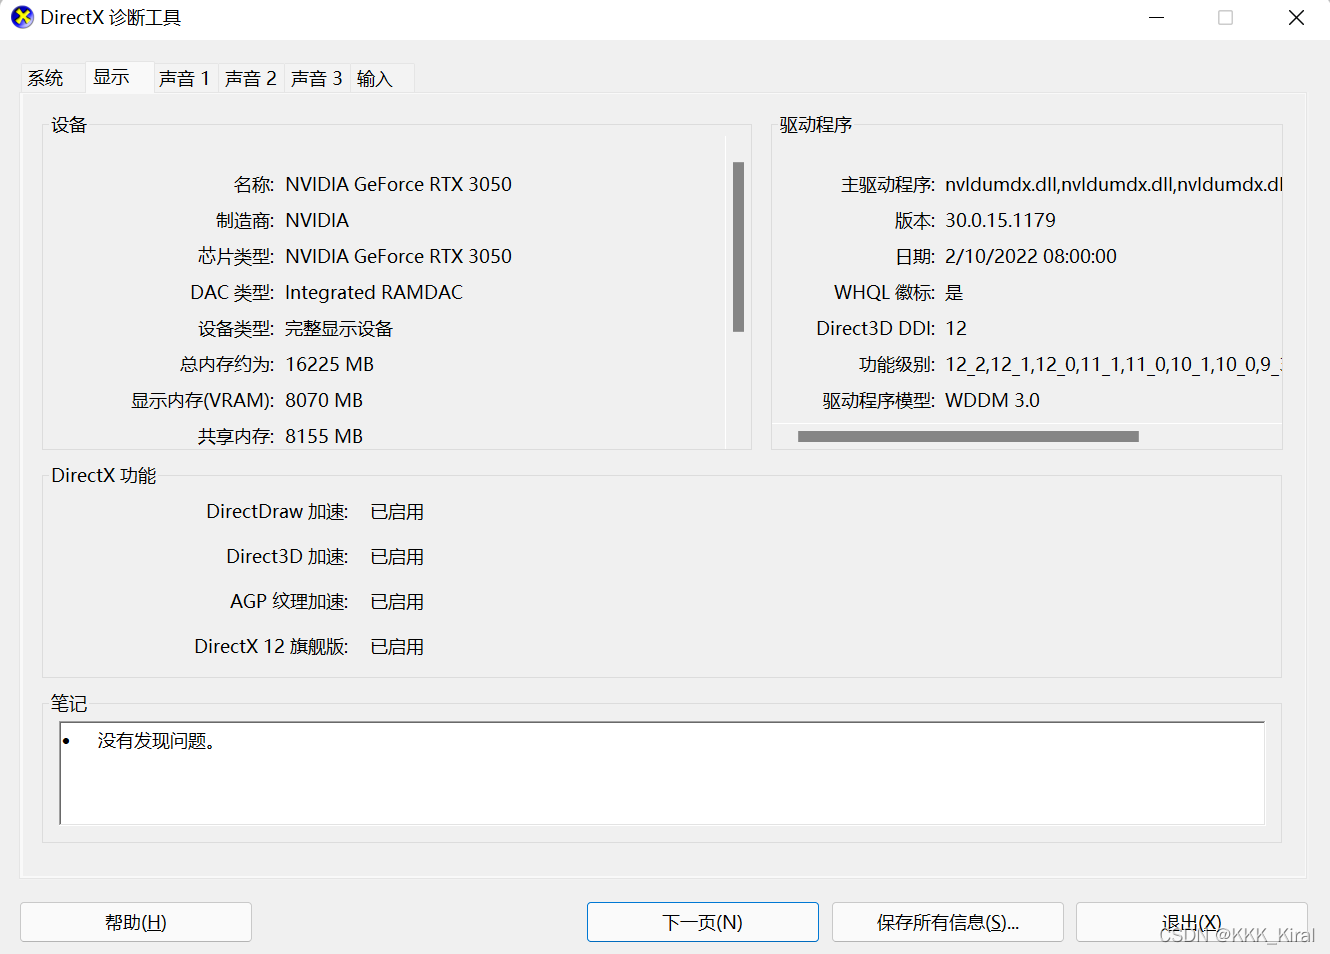Screen dimensions: 1330x954
Task: Click the driver version 30.0.15.1179
Action: (x=1000, y=220)
